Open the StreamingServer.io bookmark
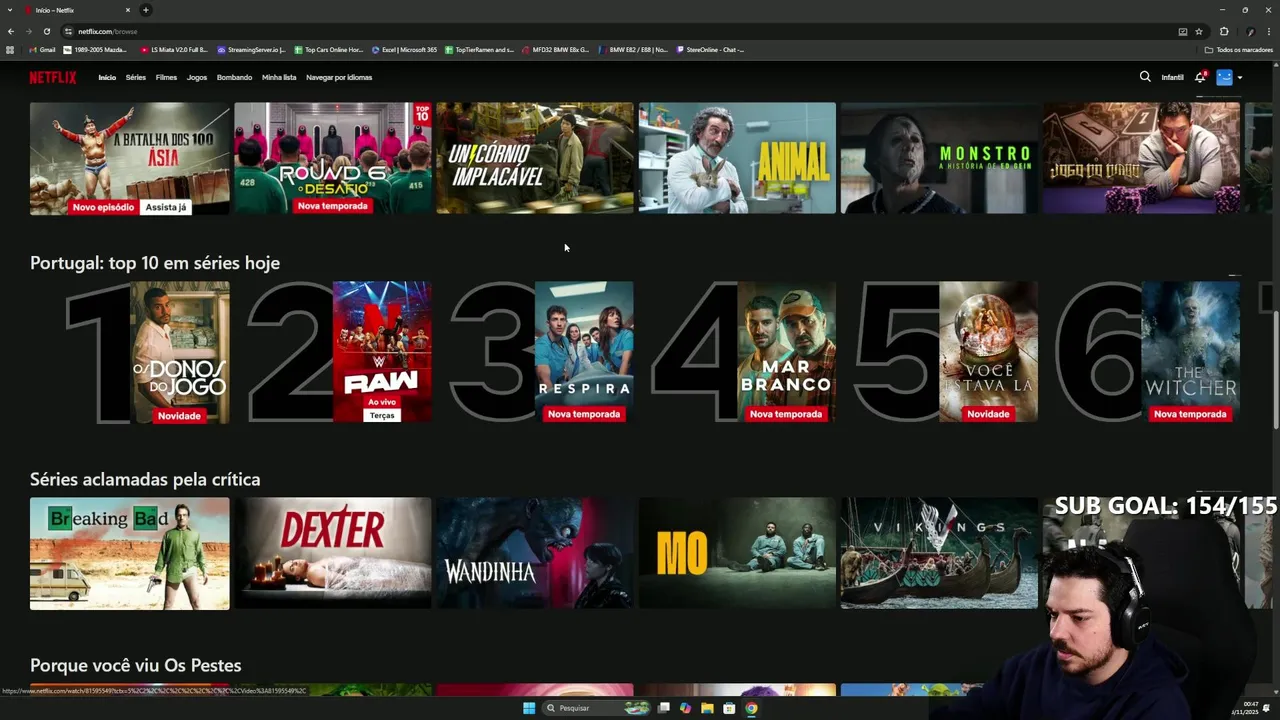Screen dimensions: 1280x720 coord(251,49)
